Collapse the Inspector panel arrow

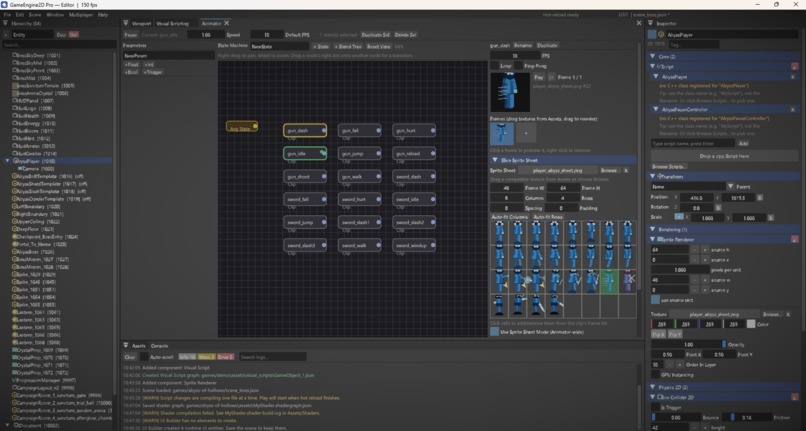pyautogui.click(x=650, y=24)
